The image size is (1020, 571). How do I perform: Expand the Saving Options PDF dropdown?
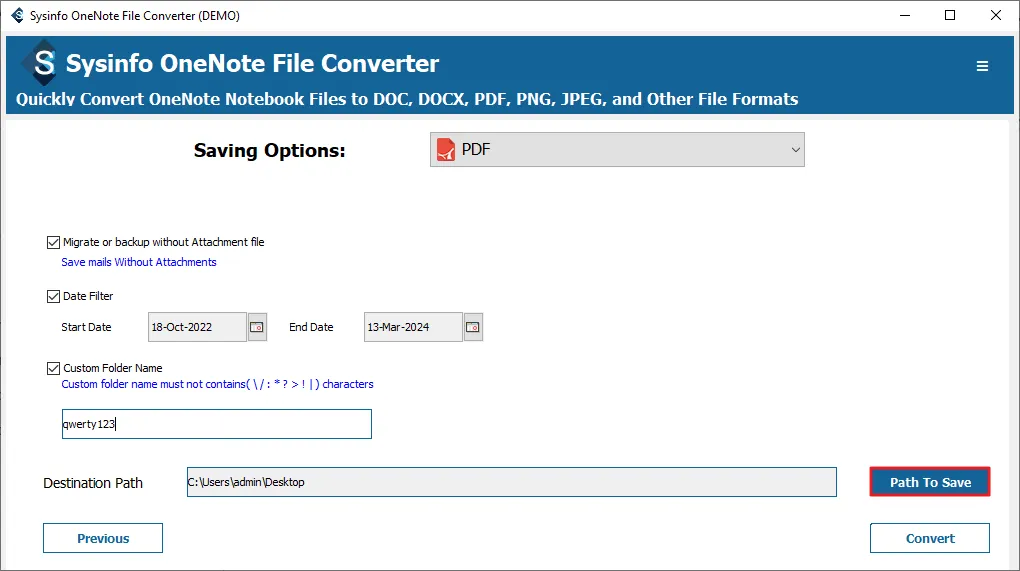(617, 150)
